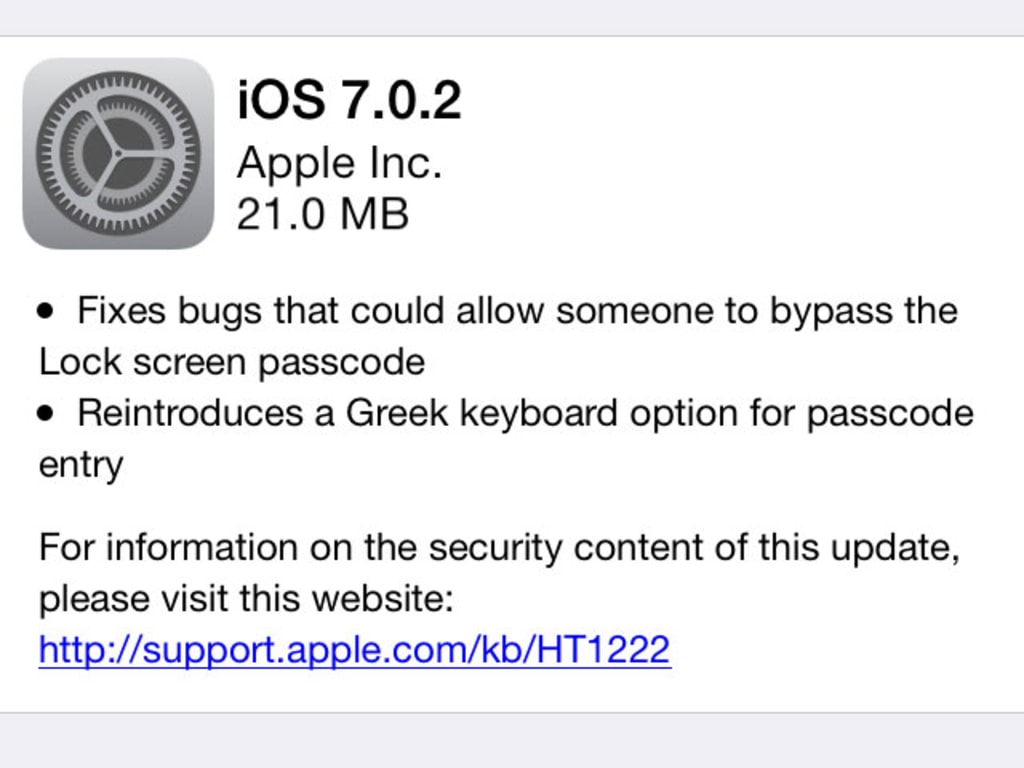Screen dimensions: 1024x768
Task: Click the gray header bar above the update
Action: coord(512,17)
